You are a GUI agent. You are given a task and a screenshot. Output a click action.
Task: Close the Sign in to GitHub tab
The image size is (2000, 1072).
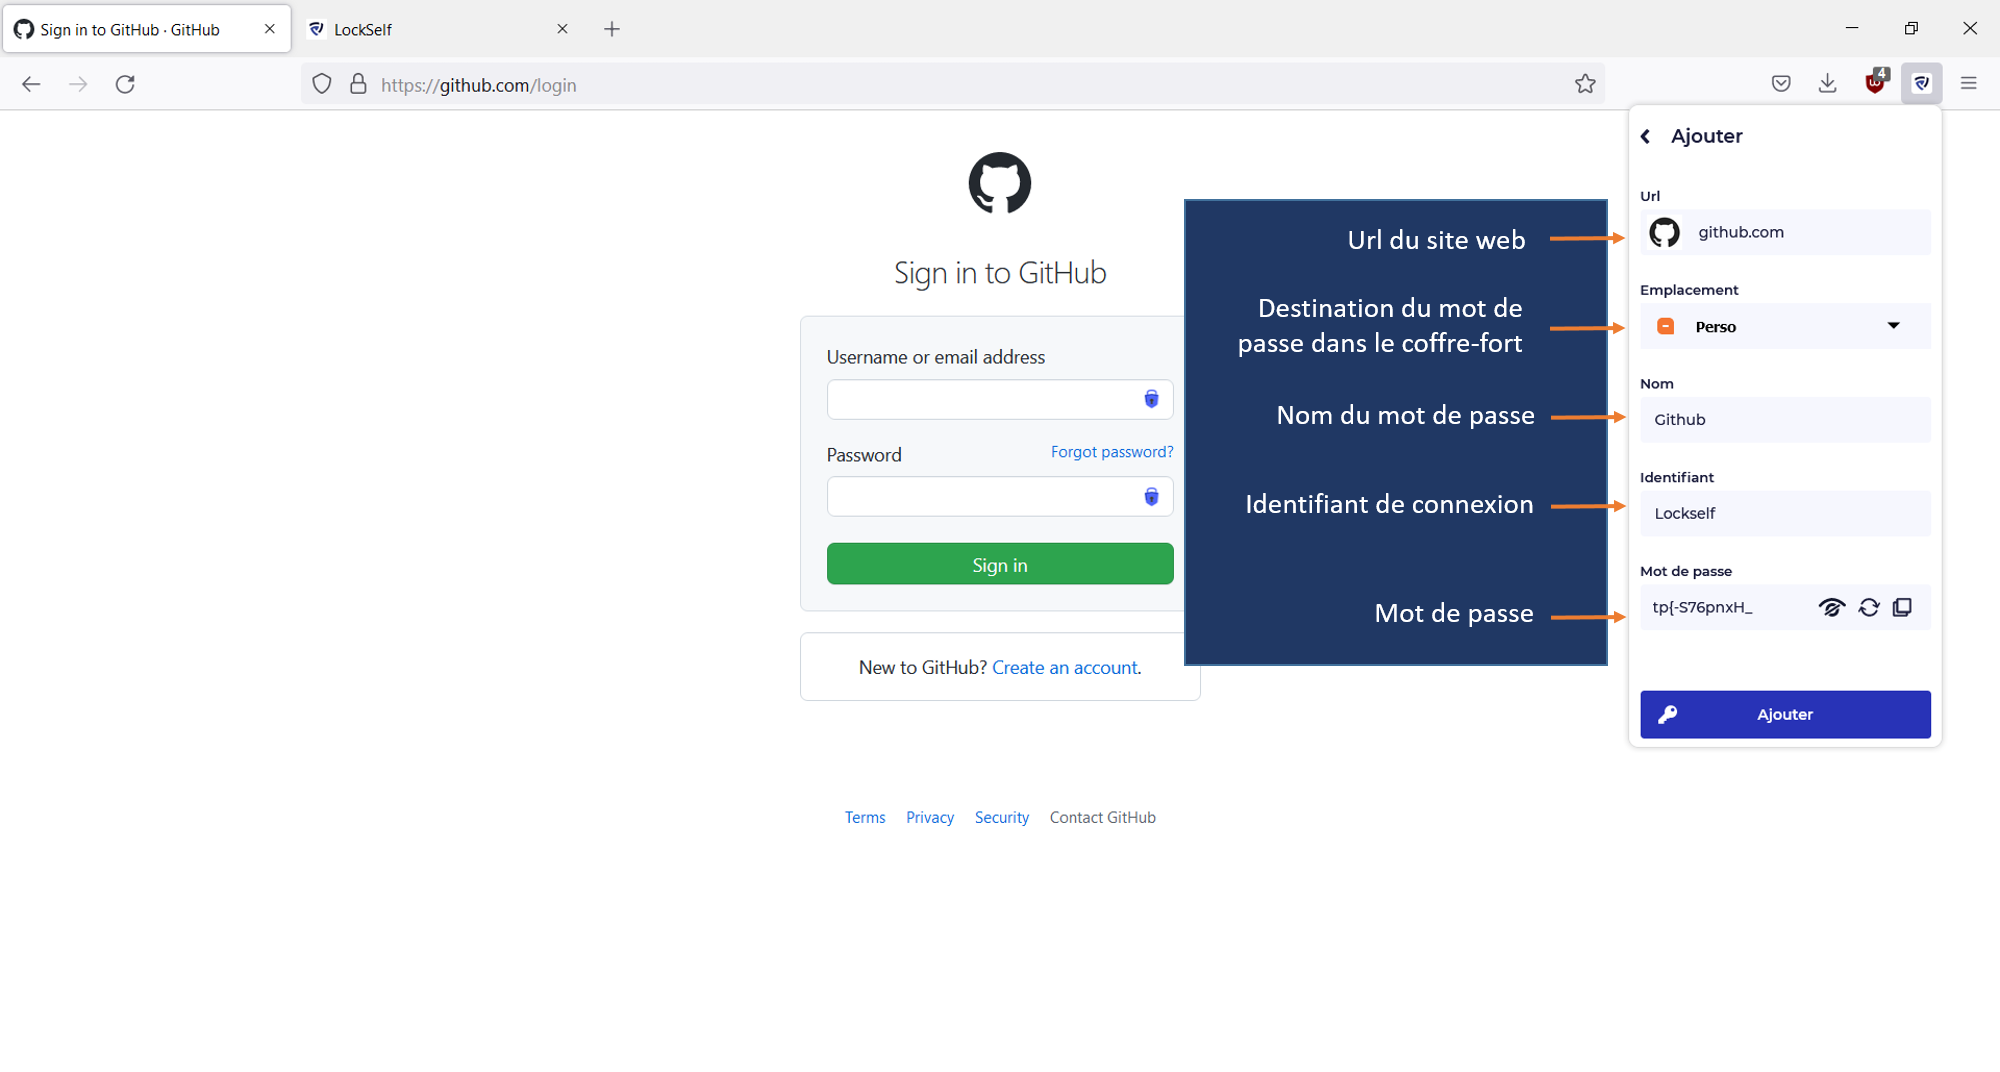[270, 29]
